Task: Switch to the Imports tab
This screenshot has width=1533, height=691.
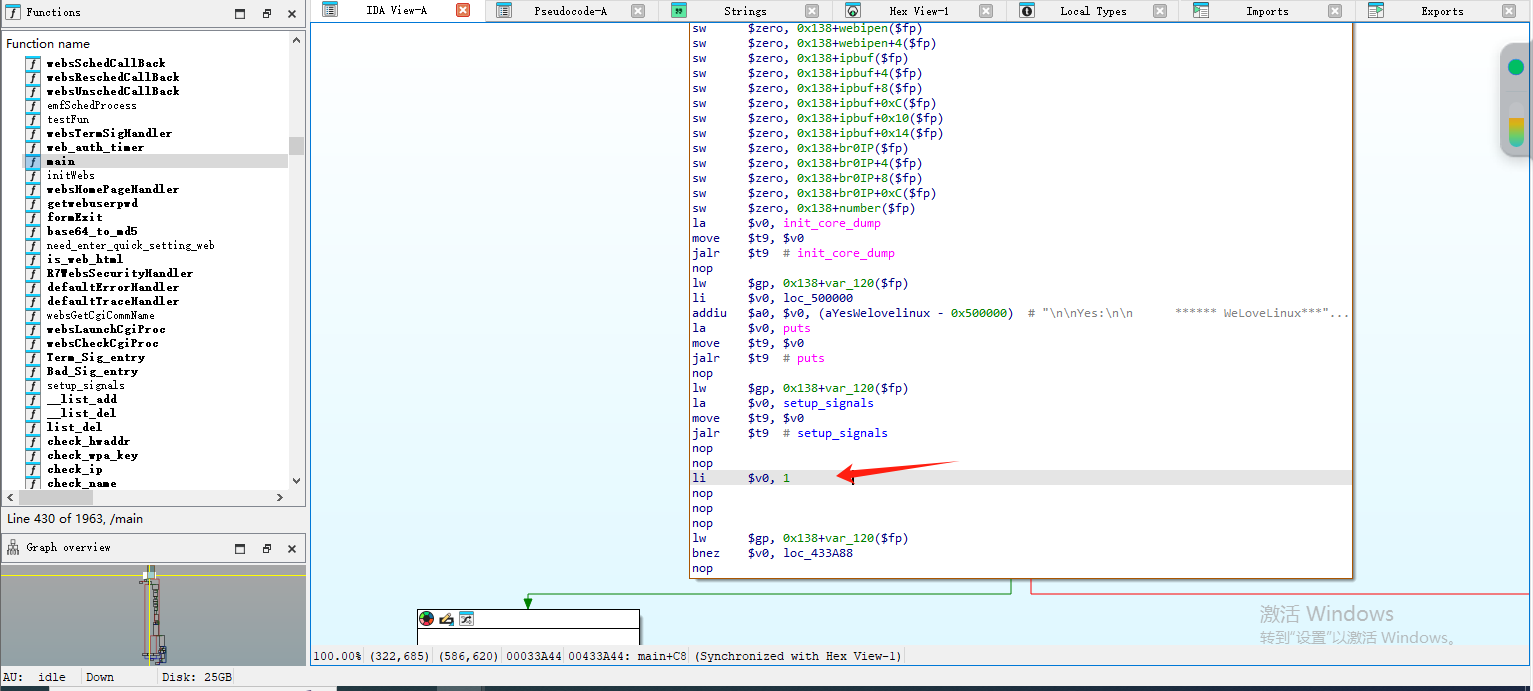Action: (x=1267, y=11)
